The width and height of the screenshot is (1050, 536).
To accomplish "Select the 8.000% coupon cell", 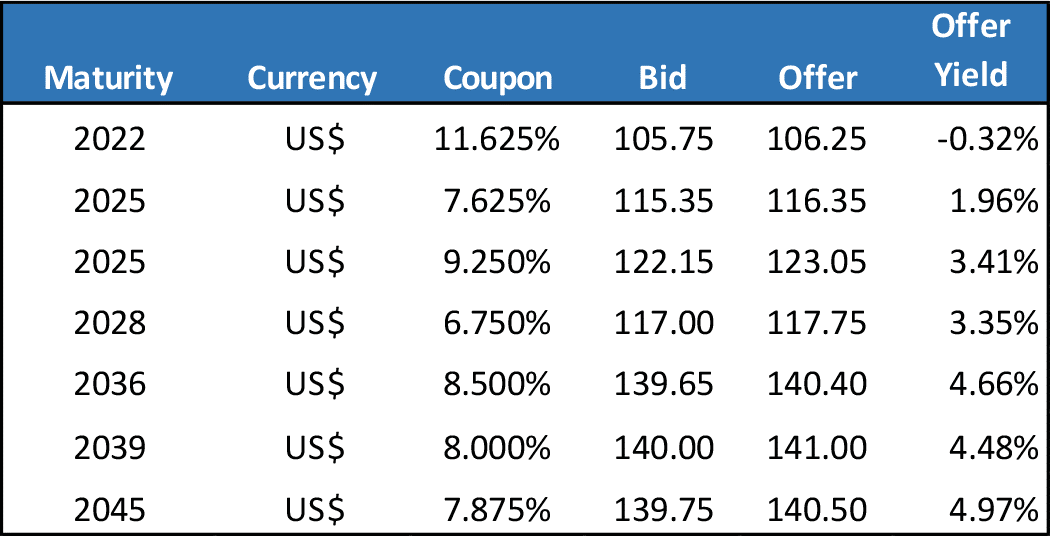I will point(497,447).
